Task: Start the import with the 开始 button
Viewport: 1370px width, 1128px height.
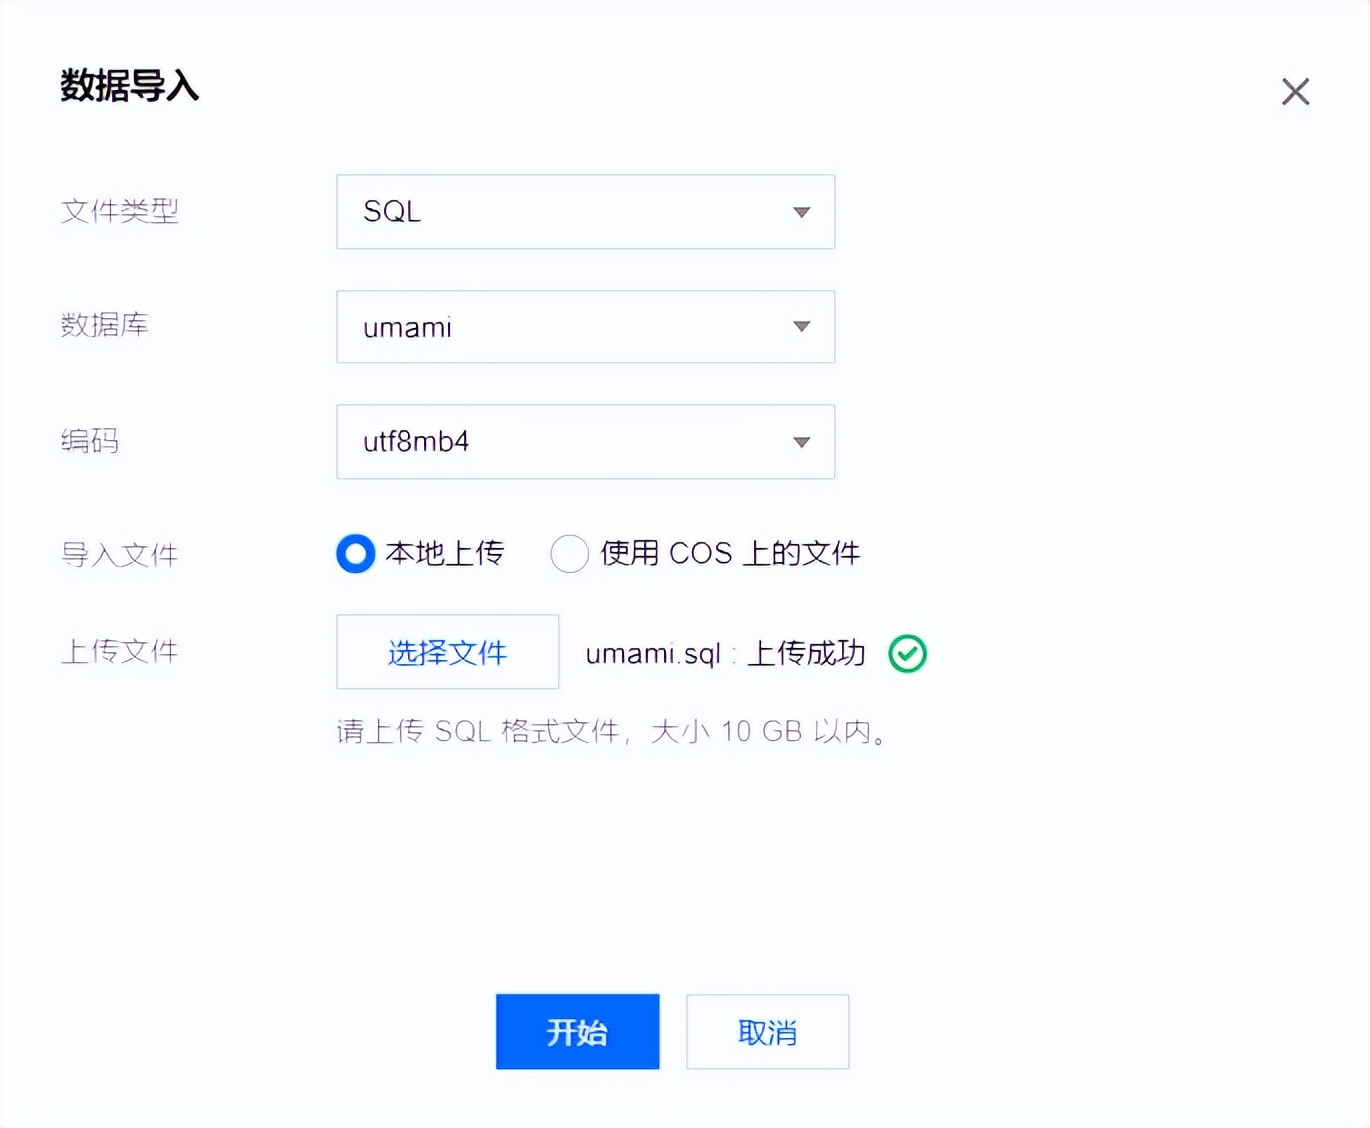Action: (577, 1032)
